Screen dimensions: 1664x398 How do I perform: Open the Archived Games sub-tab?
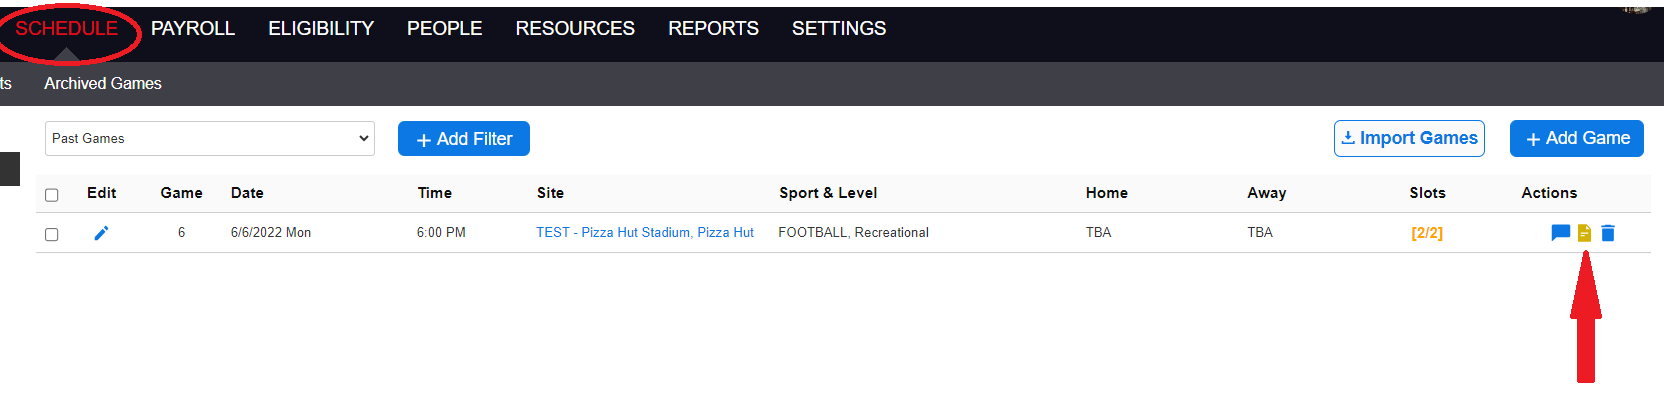pos(103,84)
